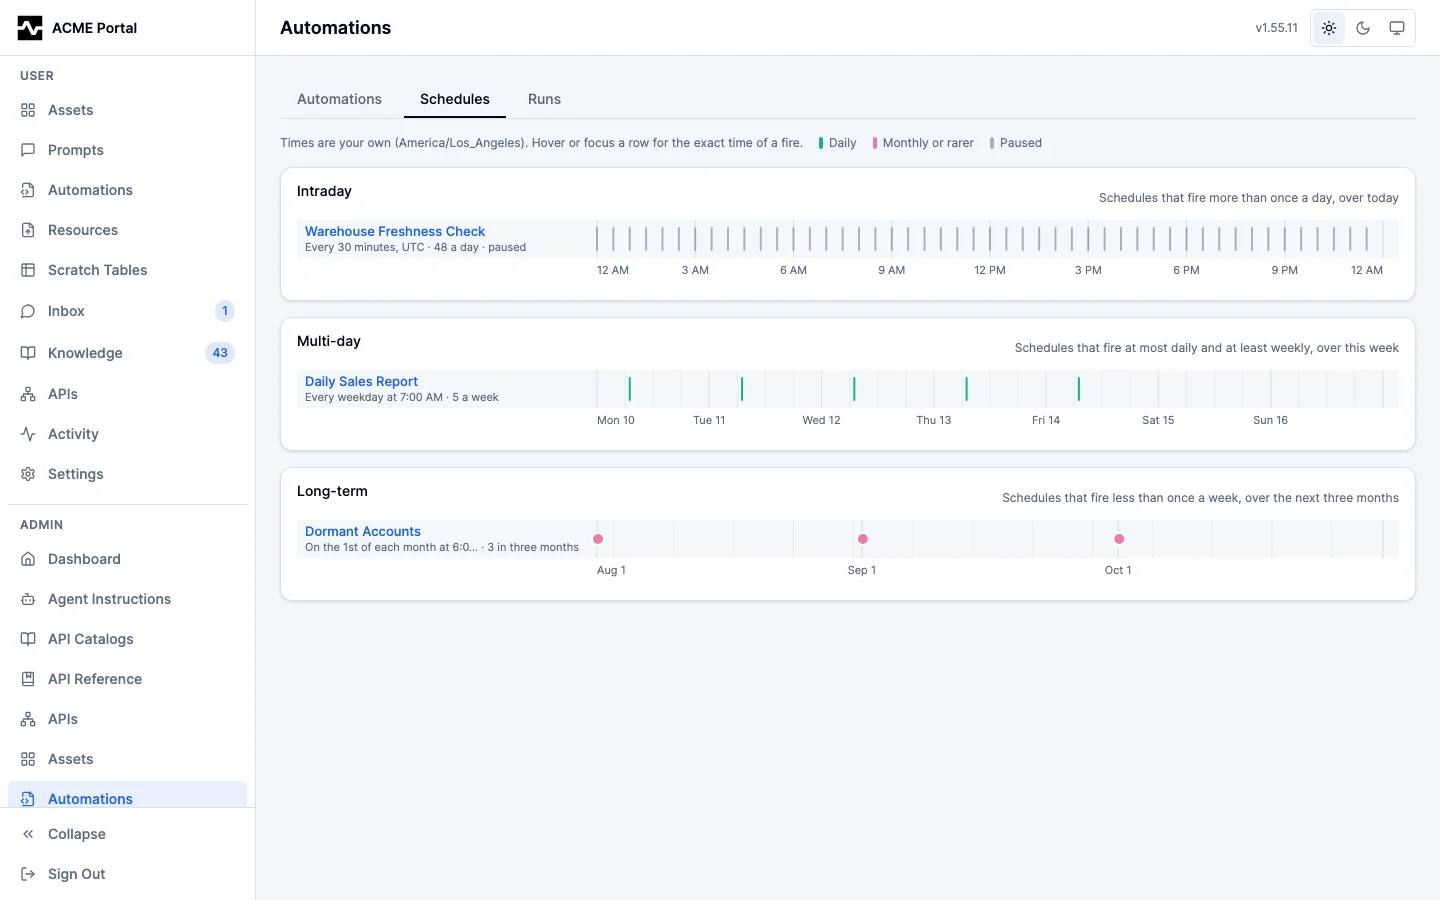Viewport: 1440px width, 900px height.
Task: Select the Schedules tab
Action: coord(455,99)
